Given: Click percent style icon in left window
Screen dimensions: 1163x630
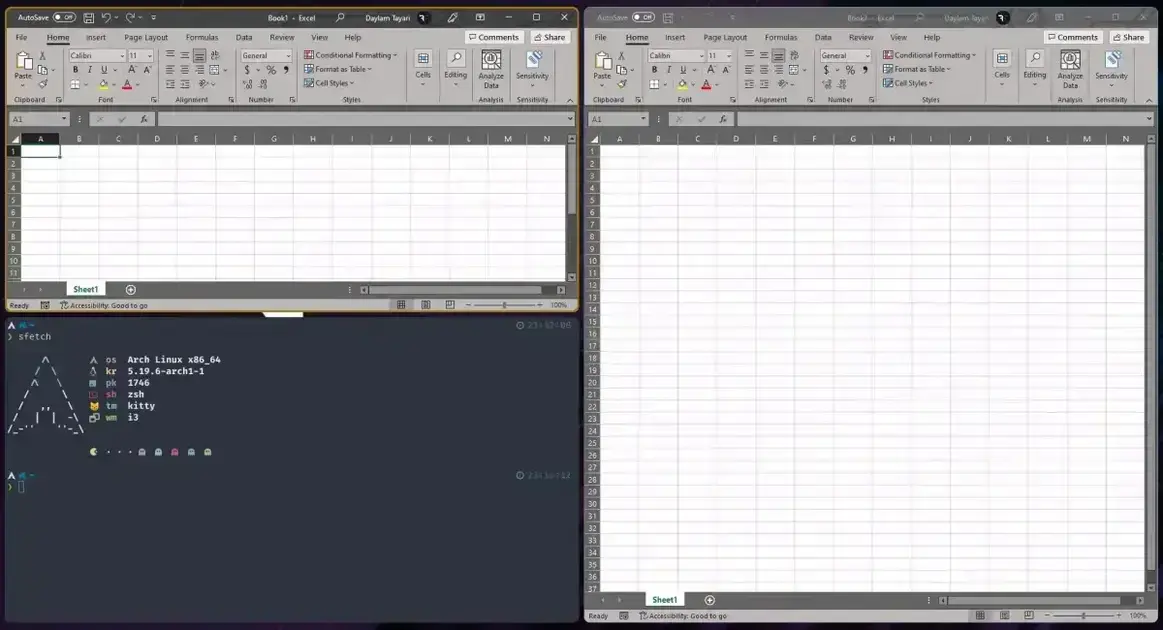Looking at the screenshot, I should coord(271,70).
